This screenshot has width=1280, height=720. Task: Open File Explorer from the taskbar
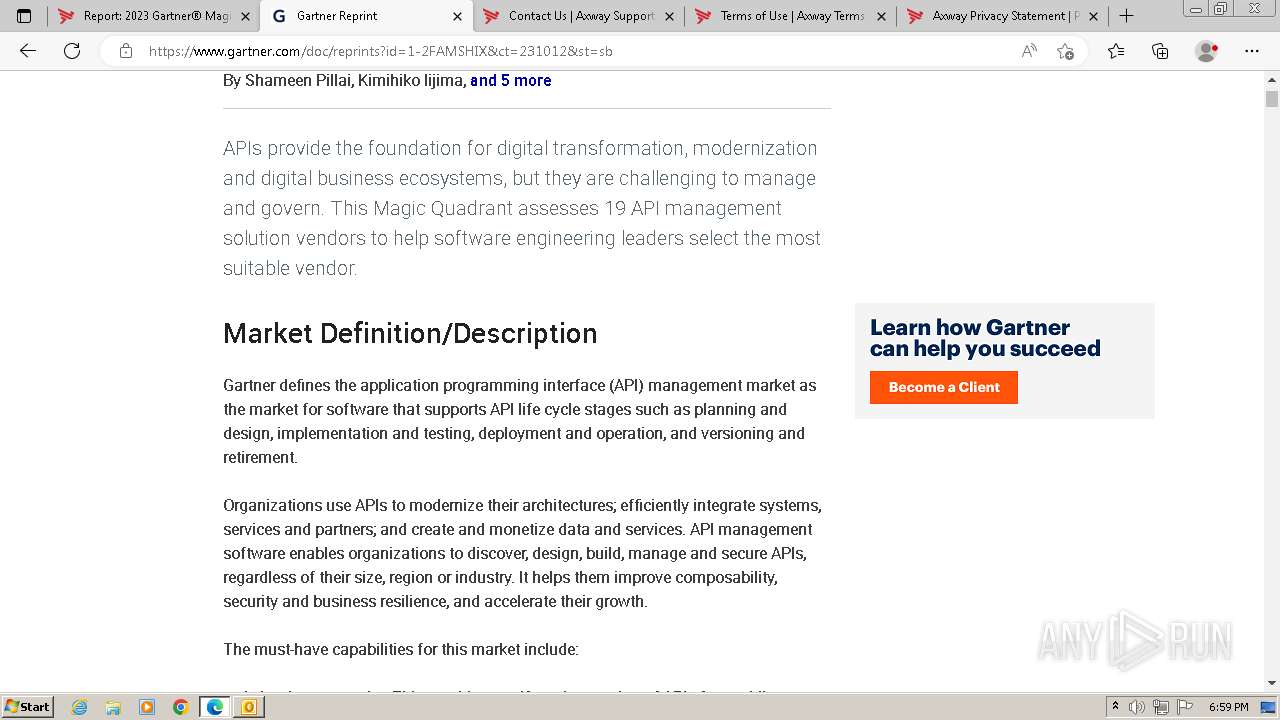pyautogui.click(x=113, y=707)
